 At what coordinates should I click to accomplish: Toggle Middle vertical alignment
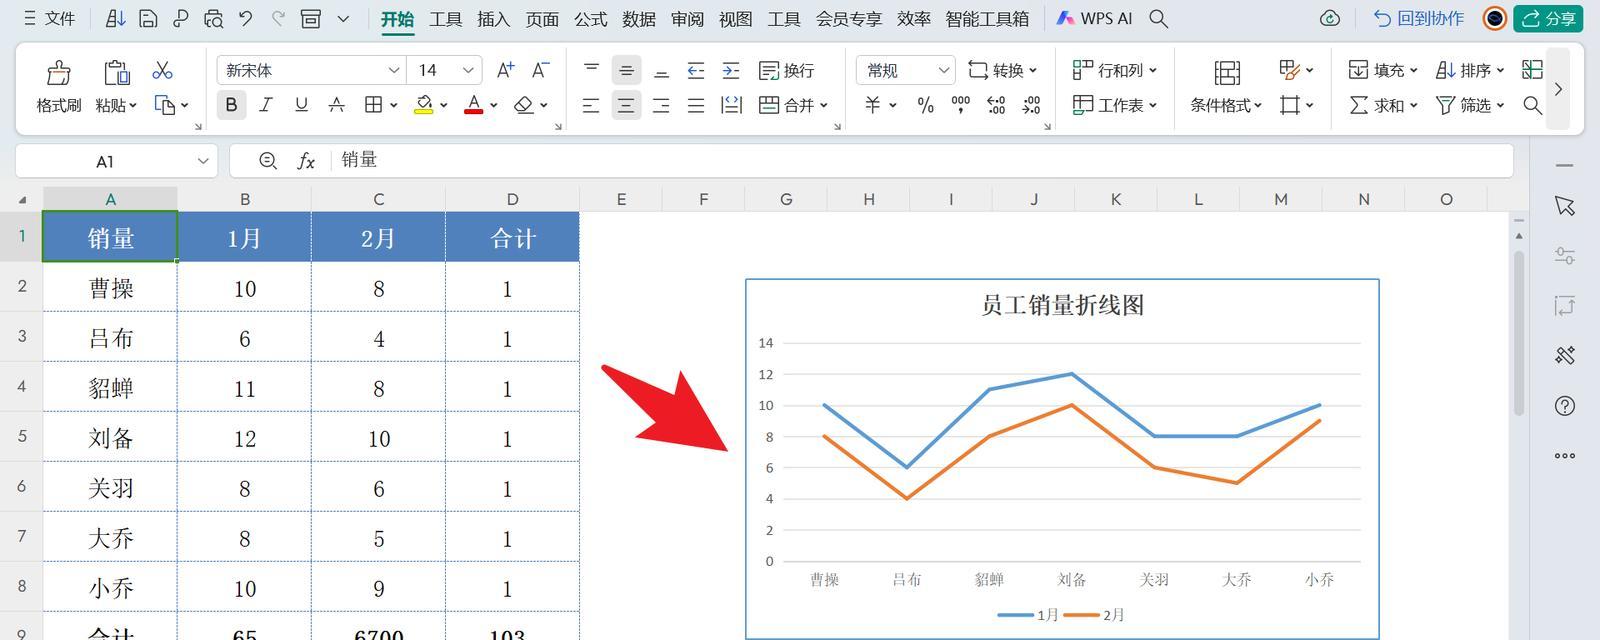tap(626, 70)
